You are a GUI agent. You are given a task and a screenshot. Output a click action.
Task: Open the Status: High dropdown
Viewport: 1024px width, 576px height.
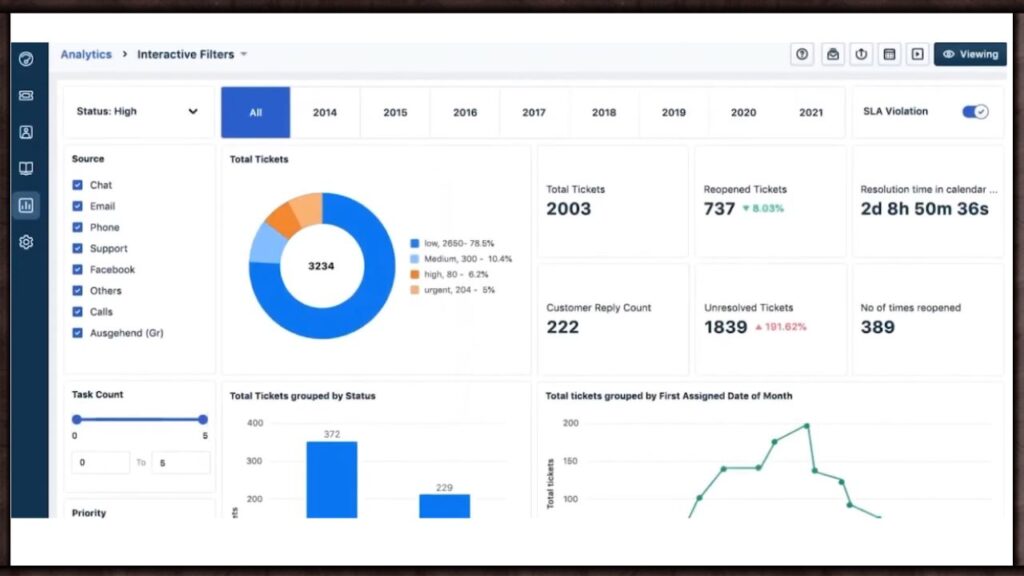pyautogui.click(x=138, y=112)
